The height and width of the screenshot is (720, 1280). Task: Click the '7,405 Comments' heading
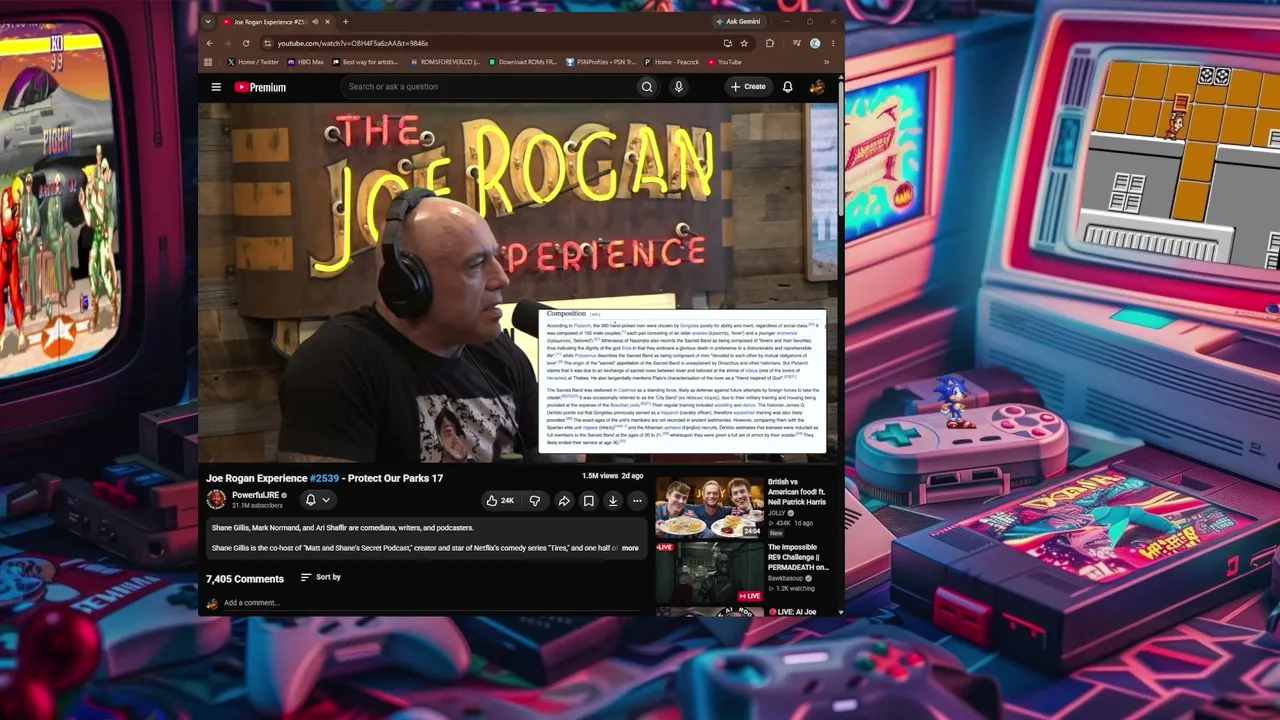click(245, 579)
